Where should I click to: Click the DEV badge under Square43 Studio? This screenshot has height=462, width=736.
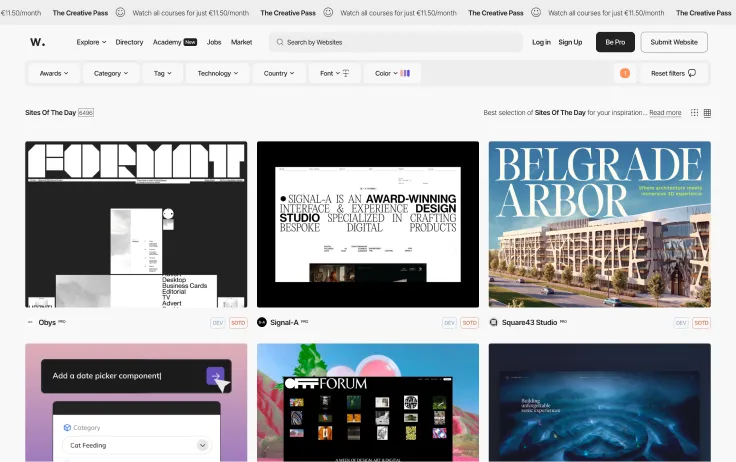pyautogui.click(x=681, y=323)
